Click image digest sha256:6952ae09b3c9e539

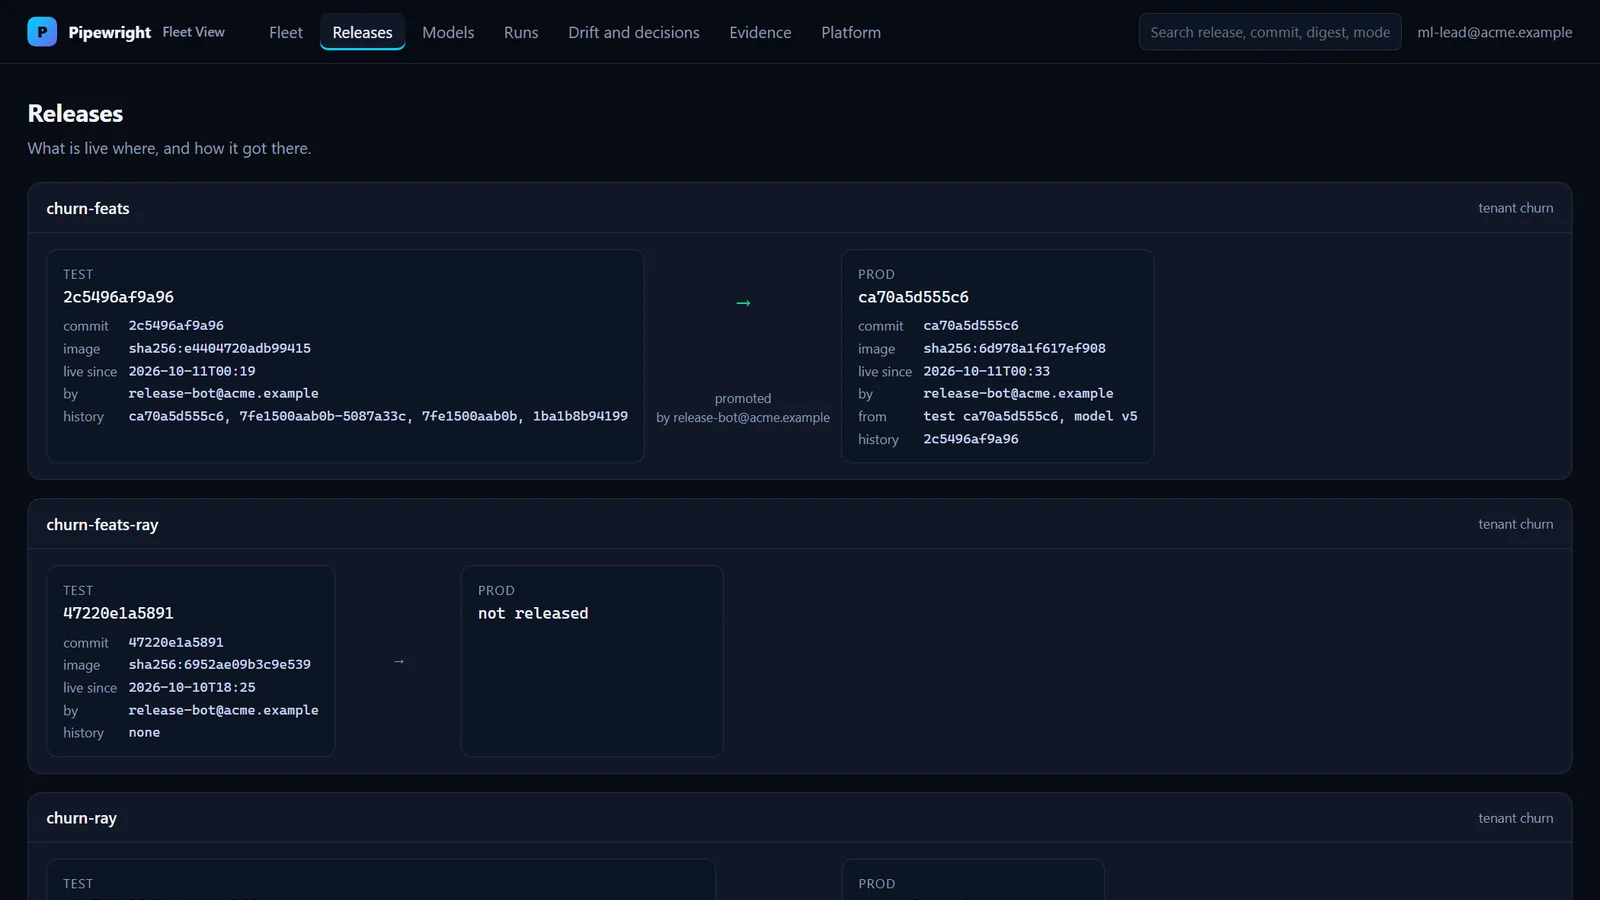click(x=220, y=664)
